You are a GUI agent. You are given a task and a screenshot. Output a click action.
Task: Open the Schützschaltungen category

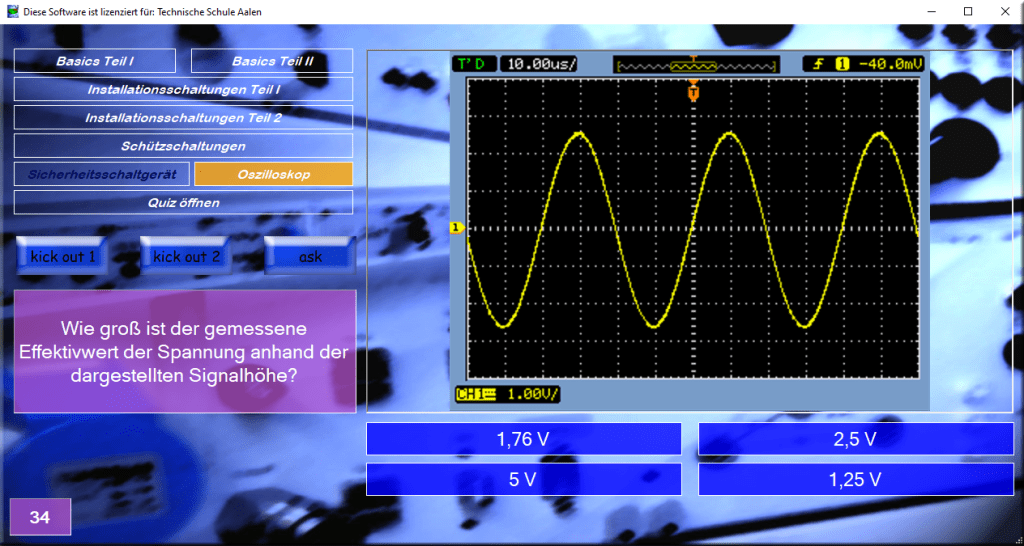[183, 146]
